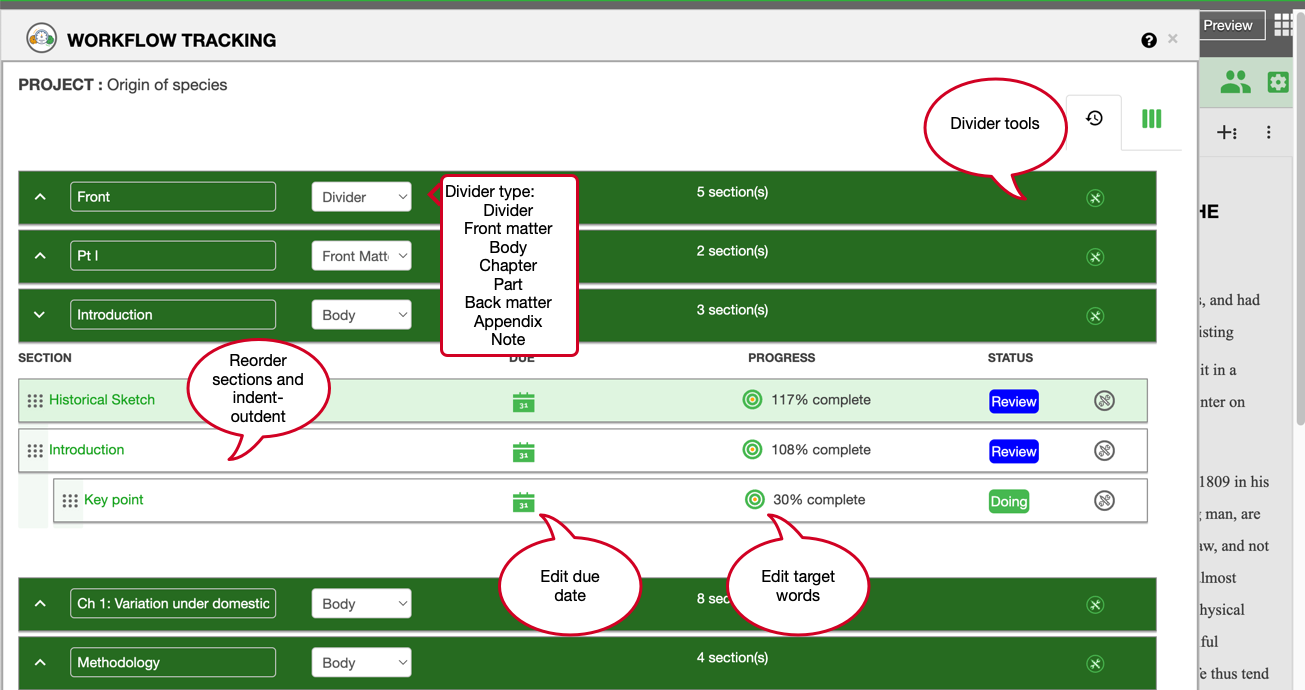Click target icon beside 30% complete

pos(755,500)
